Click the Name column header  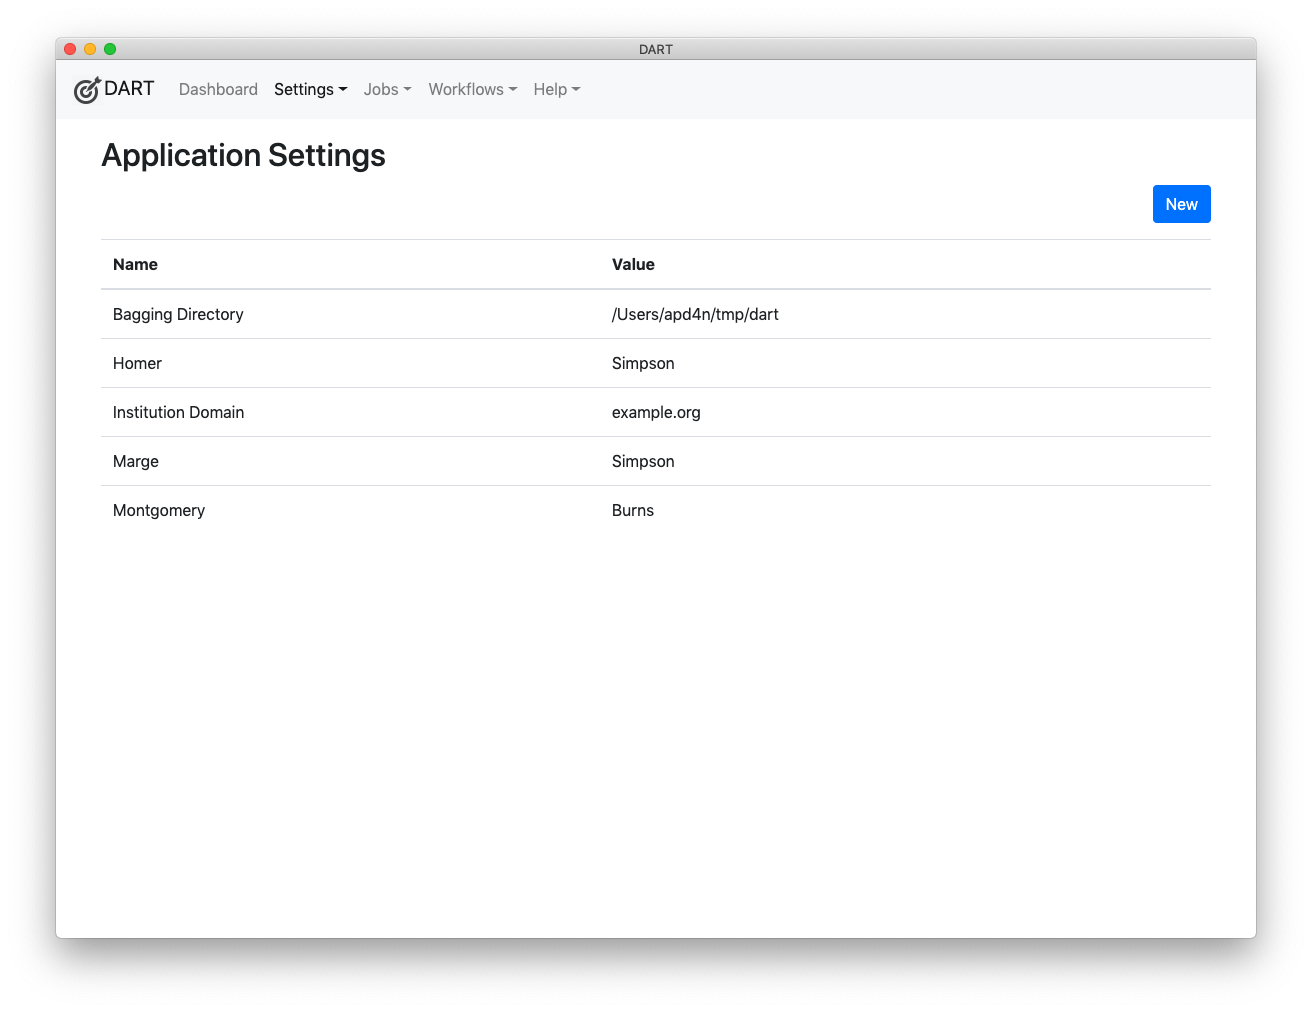[x=135, y=264]
